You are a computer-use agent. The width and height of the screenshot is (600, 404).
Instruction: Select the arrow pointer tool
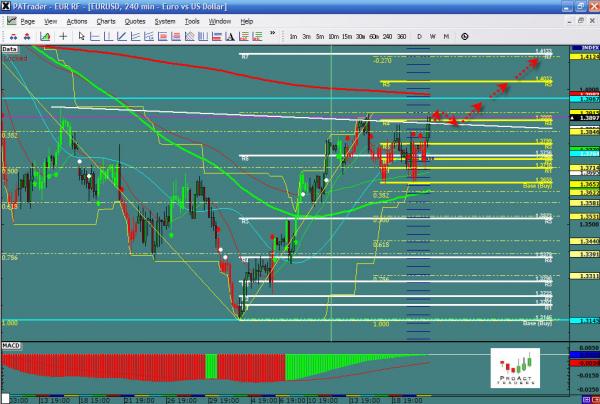click(82, 36)
